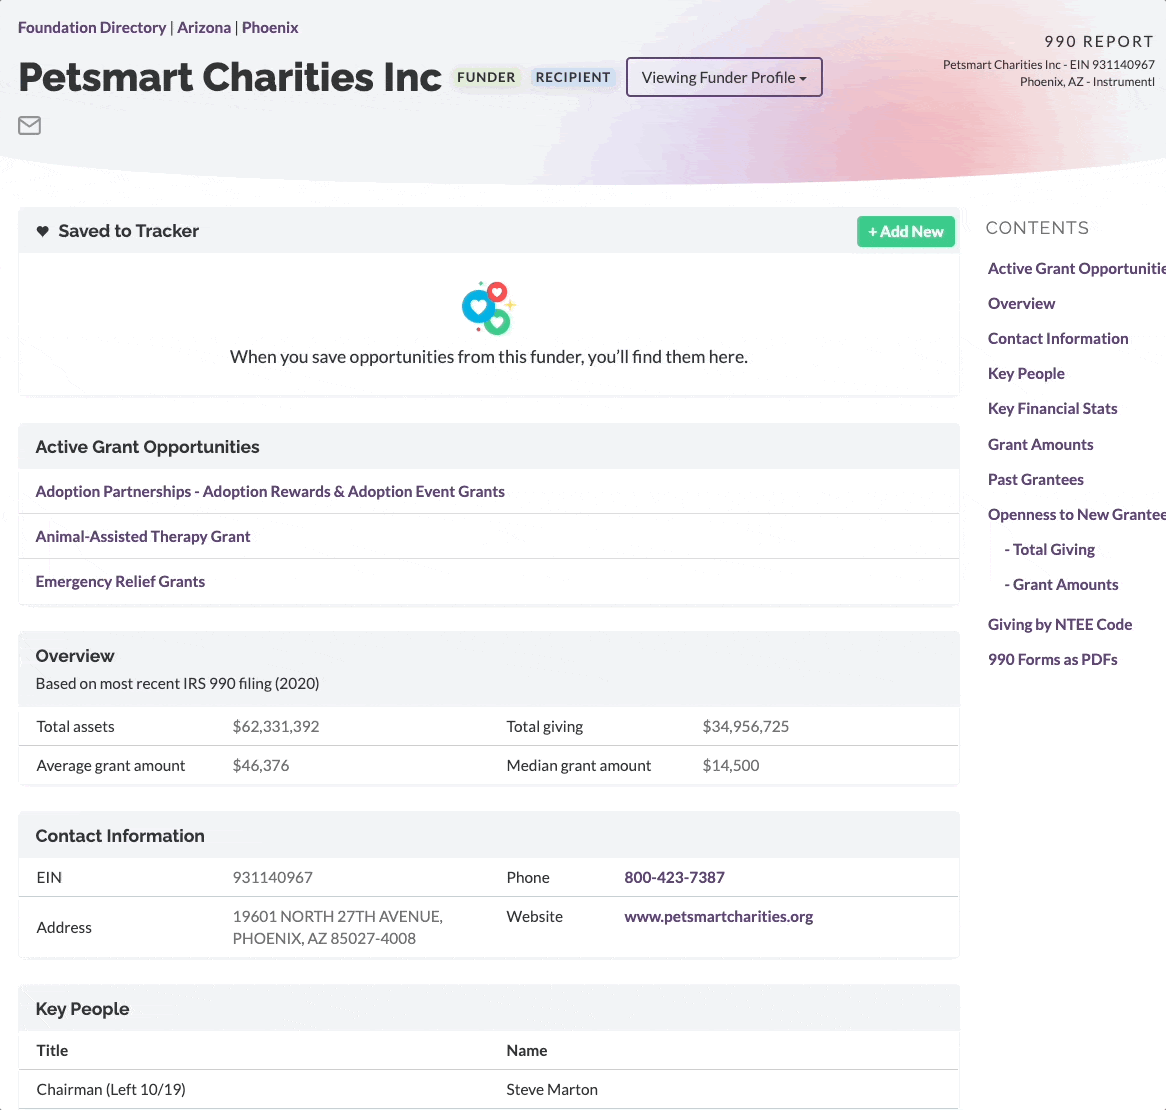Click the EIN value 931140967

[x=273, y=877]
